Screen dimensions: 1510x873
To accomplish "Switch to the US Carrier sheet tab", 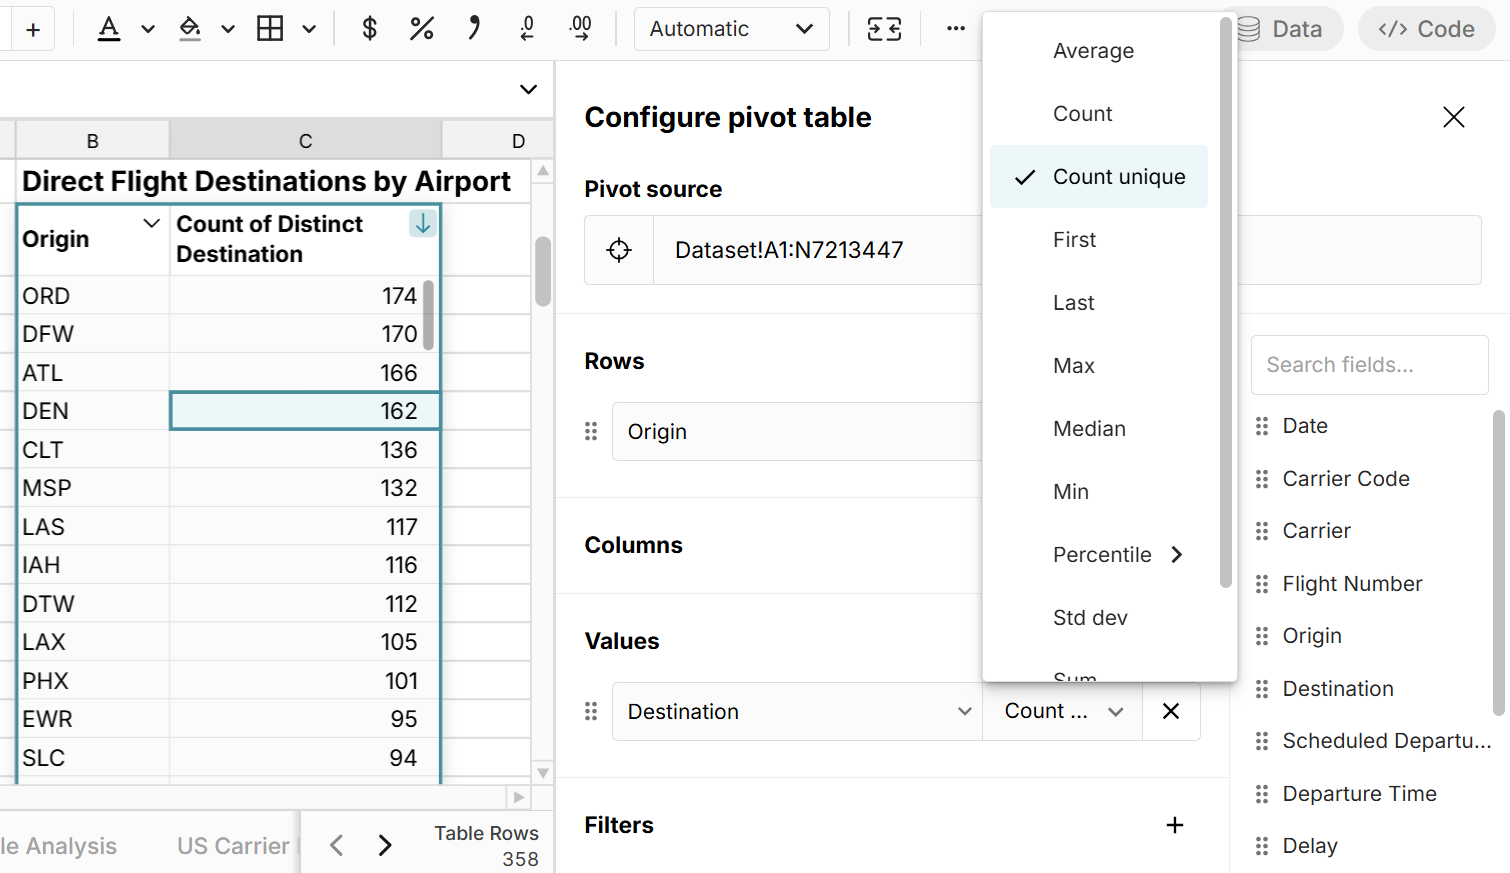I will pyautogui.click(x=233, y=846).
